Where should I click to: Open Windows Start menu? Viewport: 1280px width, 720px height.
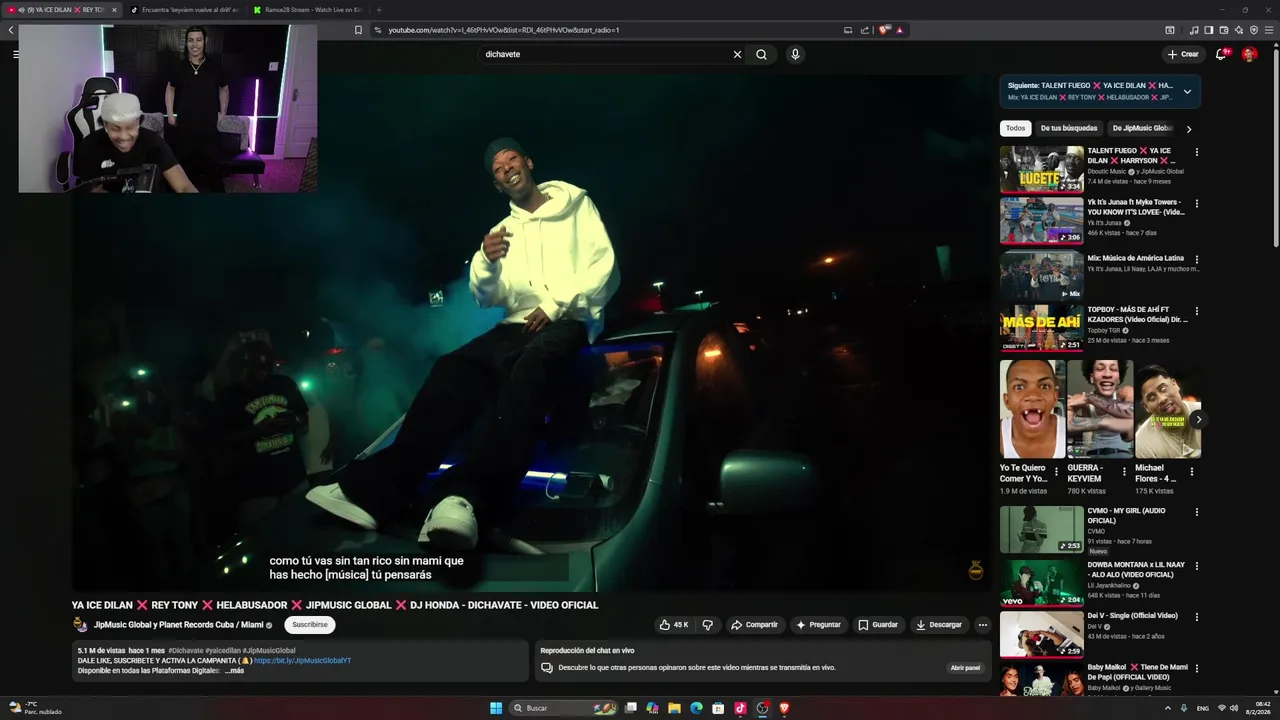click(496, 708)
